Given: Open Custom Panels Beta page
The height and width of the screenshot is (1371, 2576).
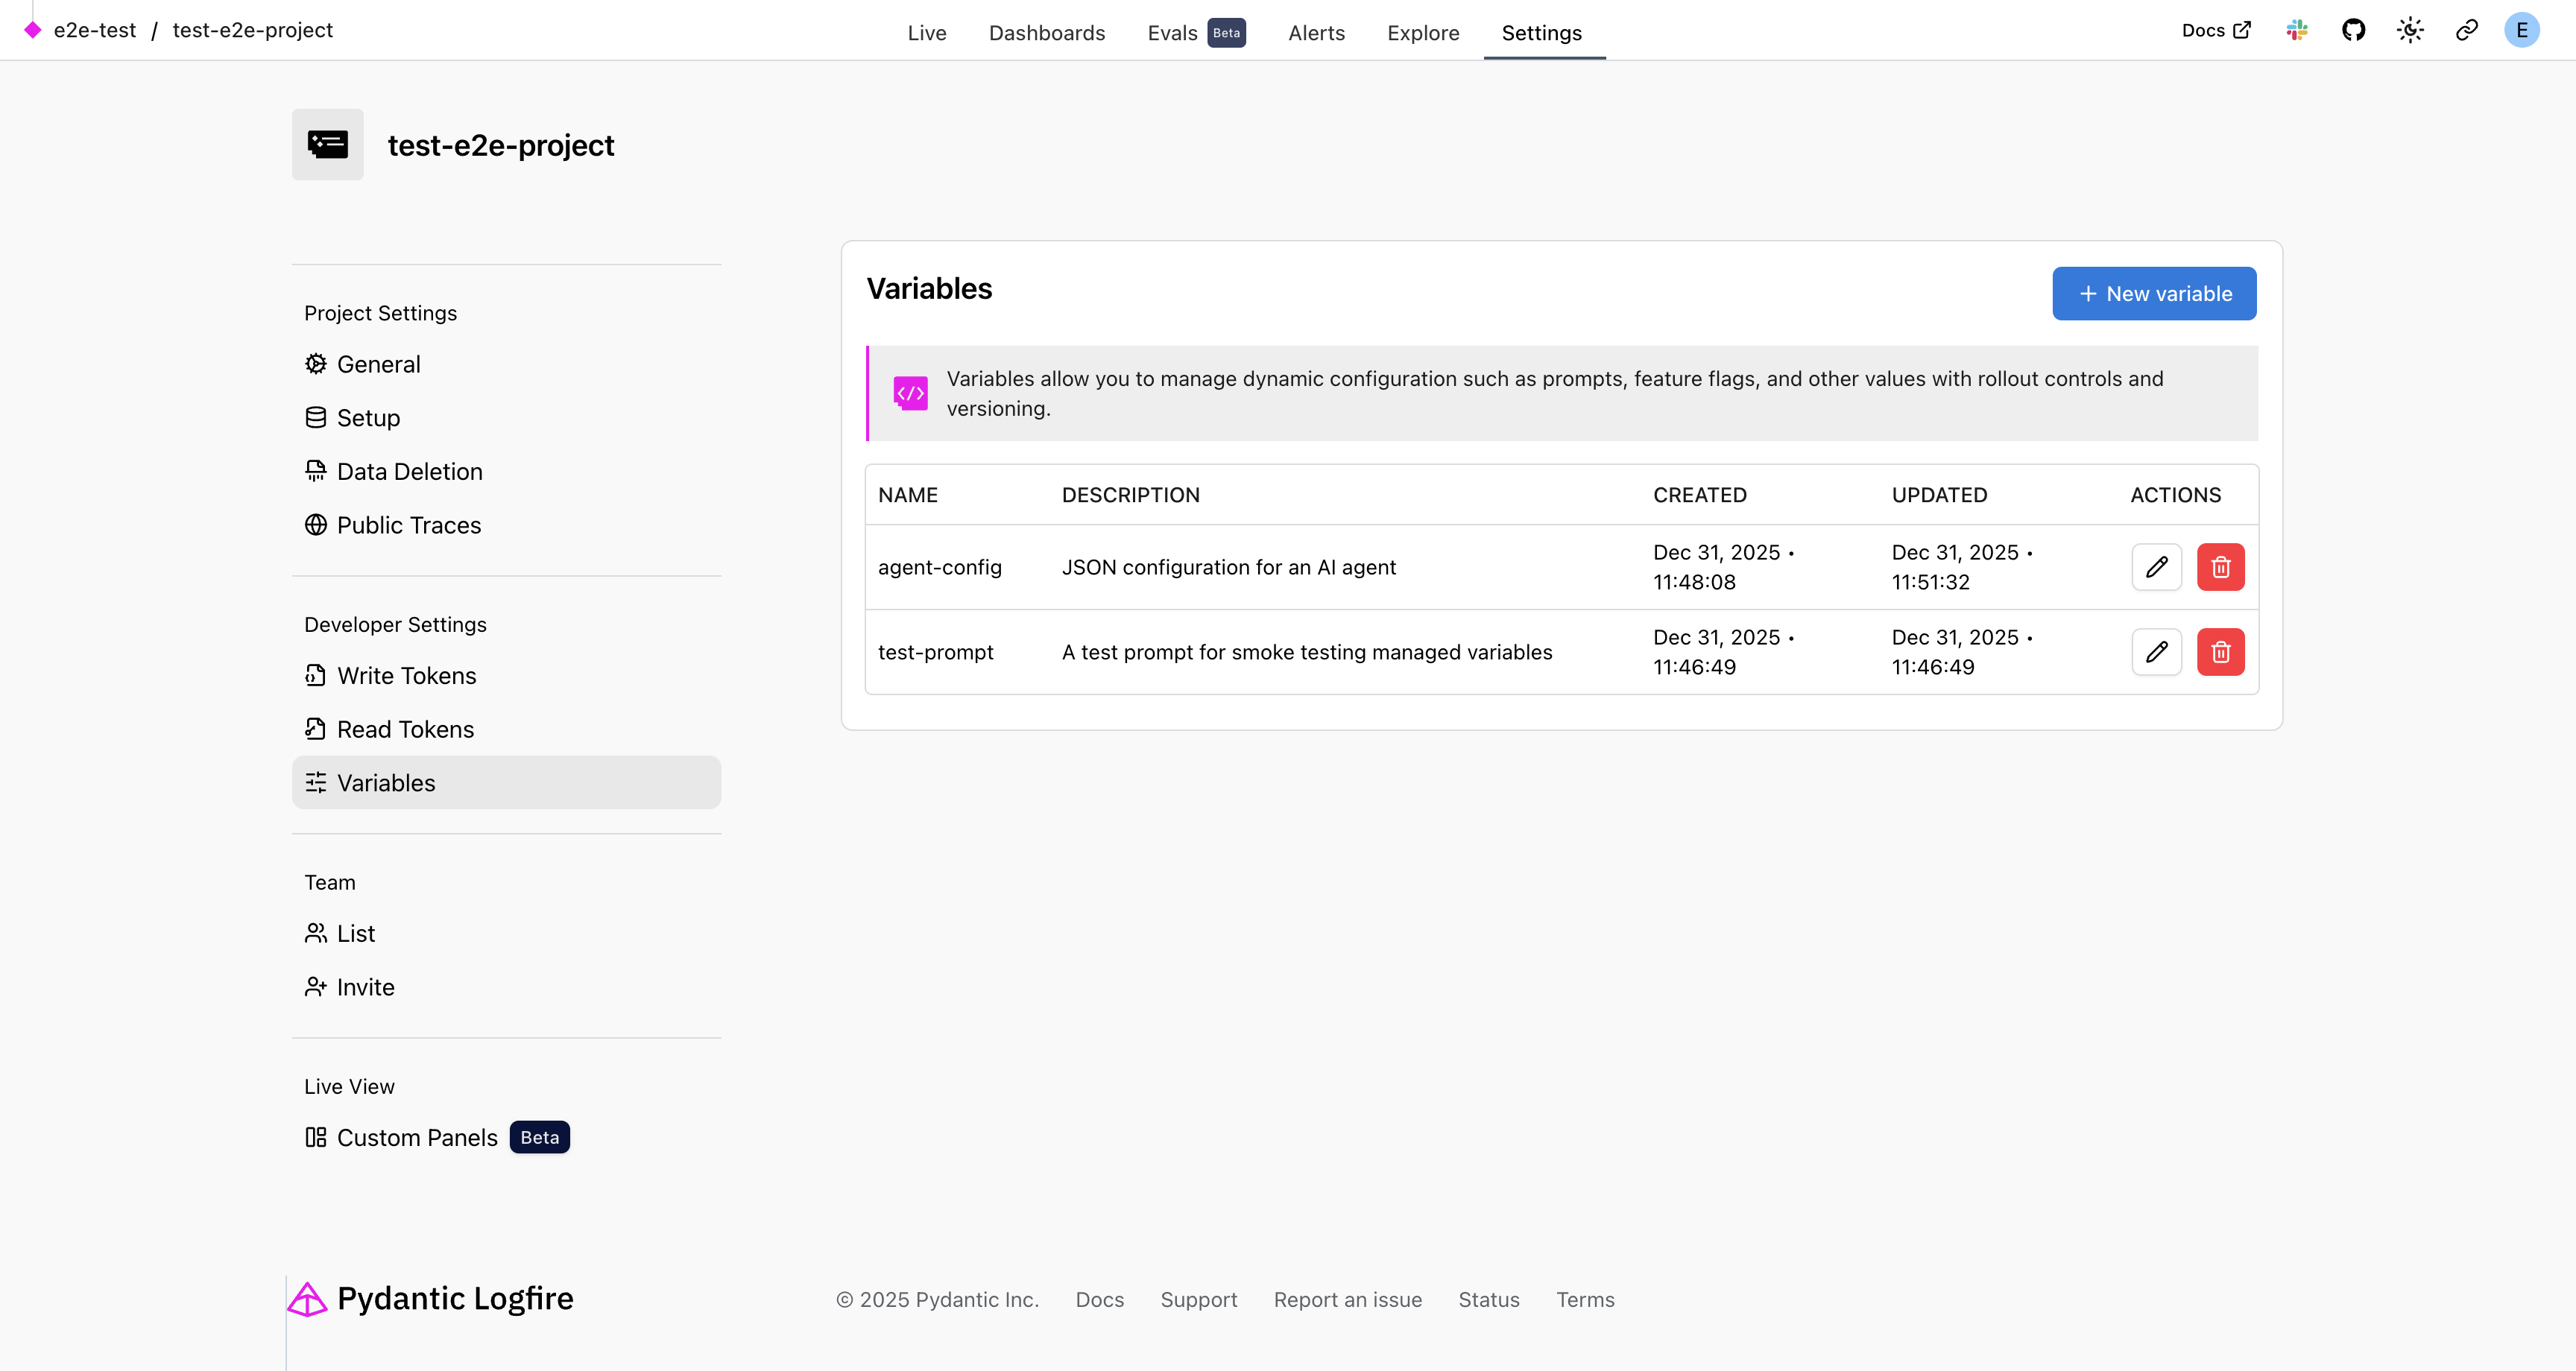Looking at the screenshot, I should point(417,1138).
